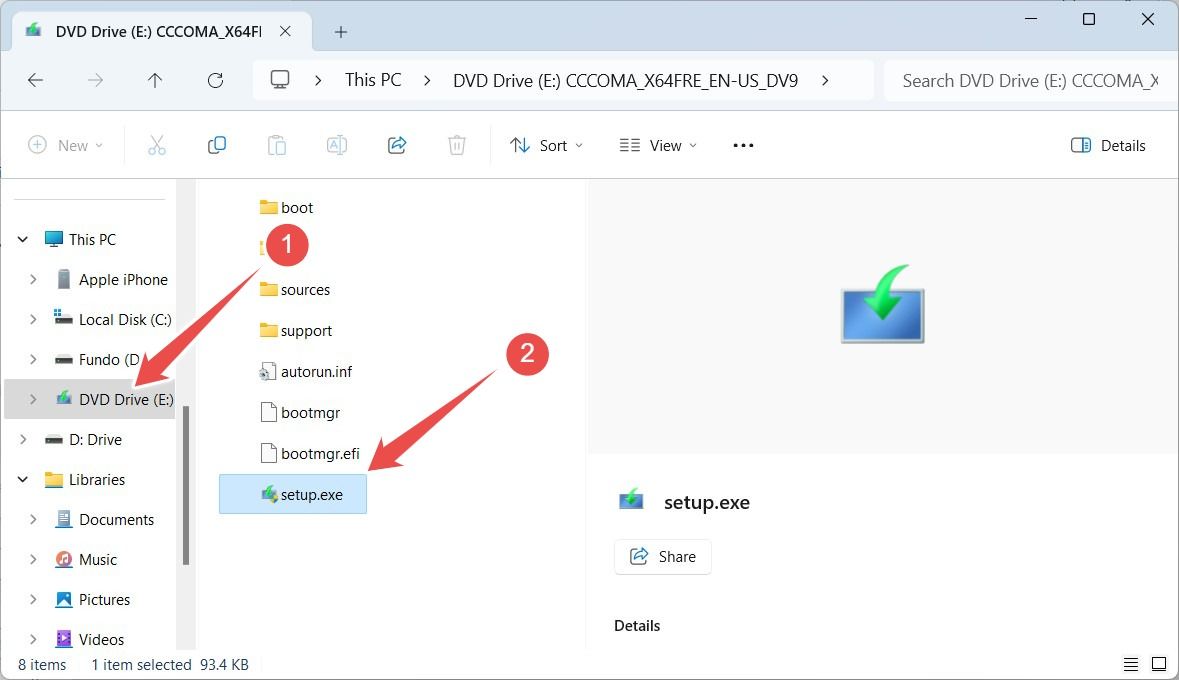The height and width of the screenshot is (680, 1179).
Task: Switch to large thumbnails via status bar icon
Action: [1159, 663]
